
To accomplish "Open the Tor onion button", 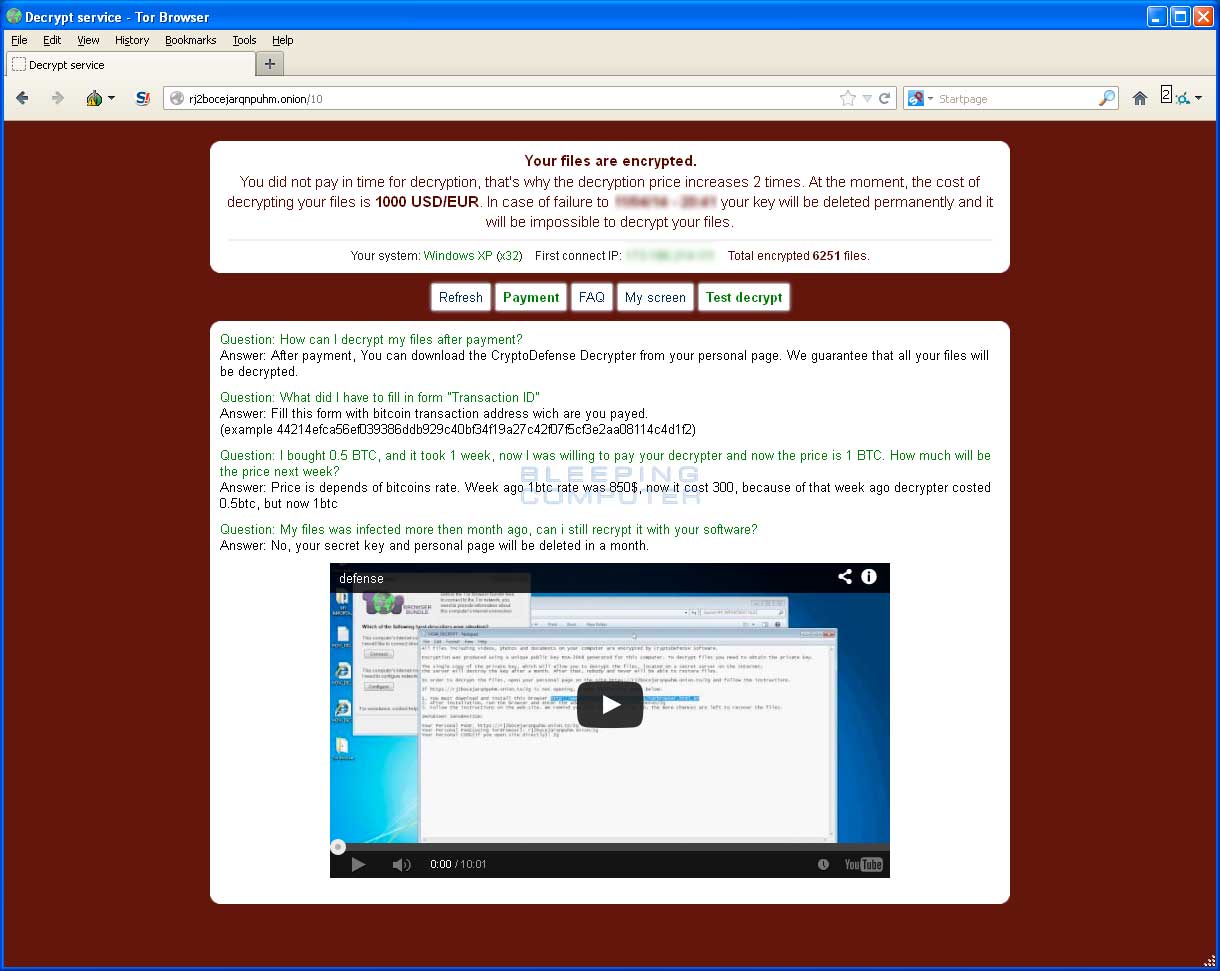I will click(x=94, y=98).
